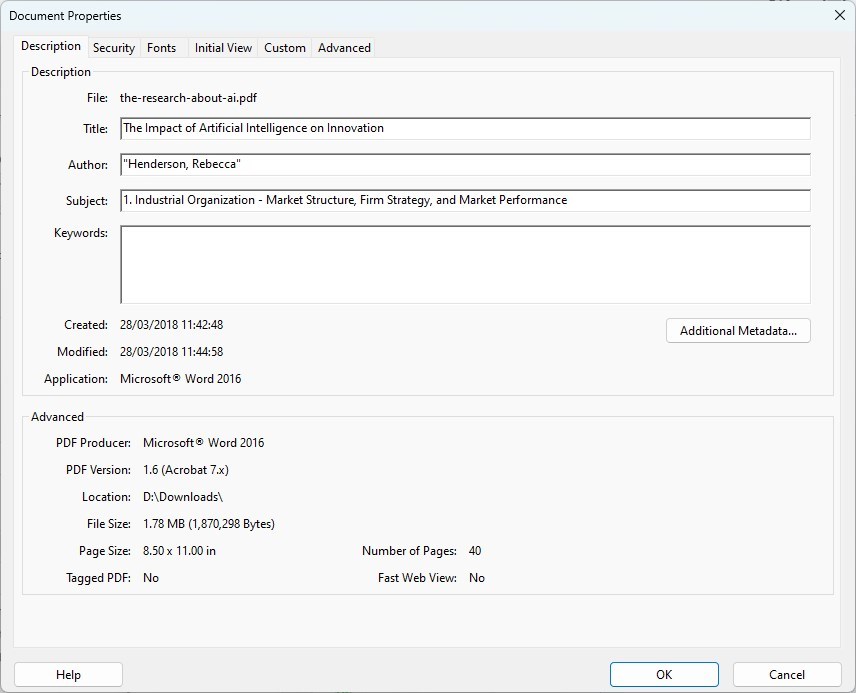Select the Custom tab
856x693 pixels.
(285, 48)
